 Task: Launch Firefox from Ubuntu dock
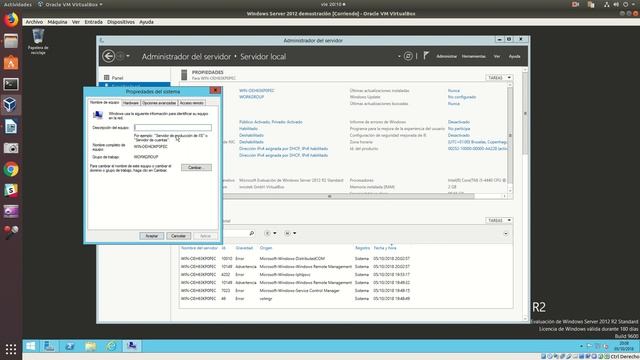[11, 19]
